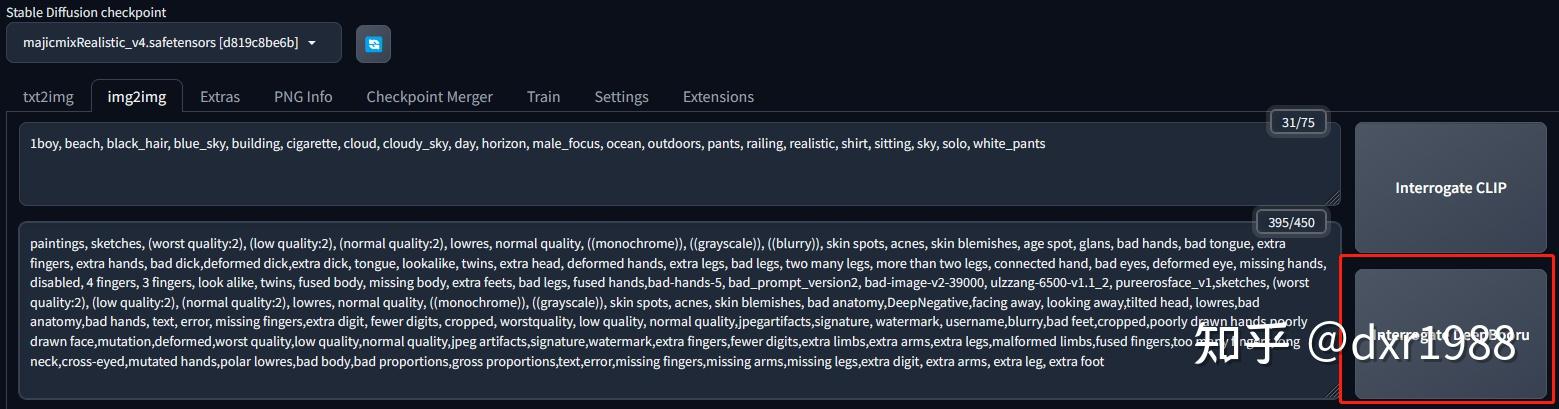Click the refresh checkpoint list icon
The height and width of the screenshot is (409, 1559).
coord(373,43)
